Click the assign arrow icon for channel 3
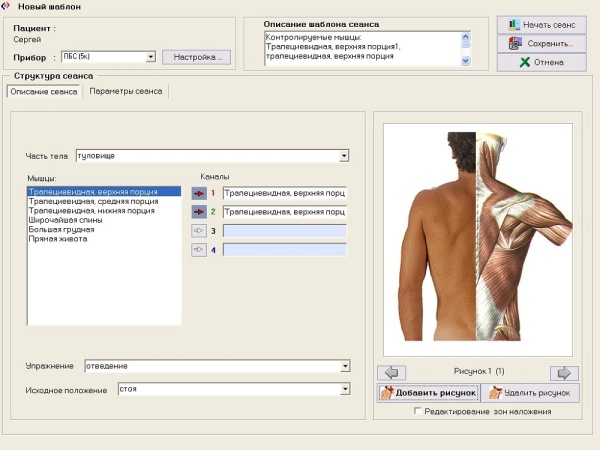600x450 pixels. pos(198,230)
